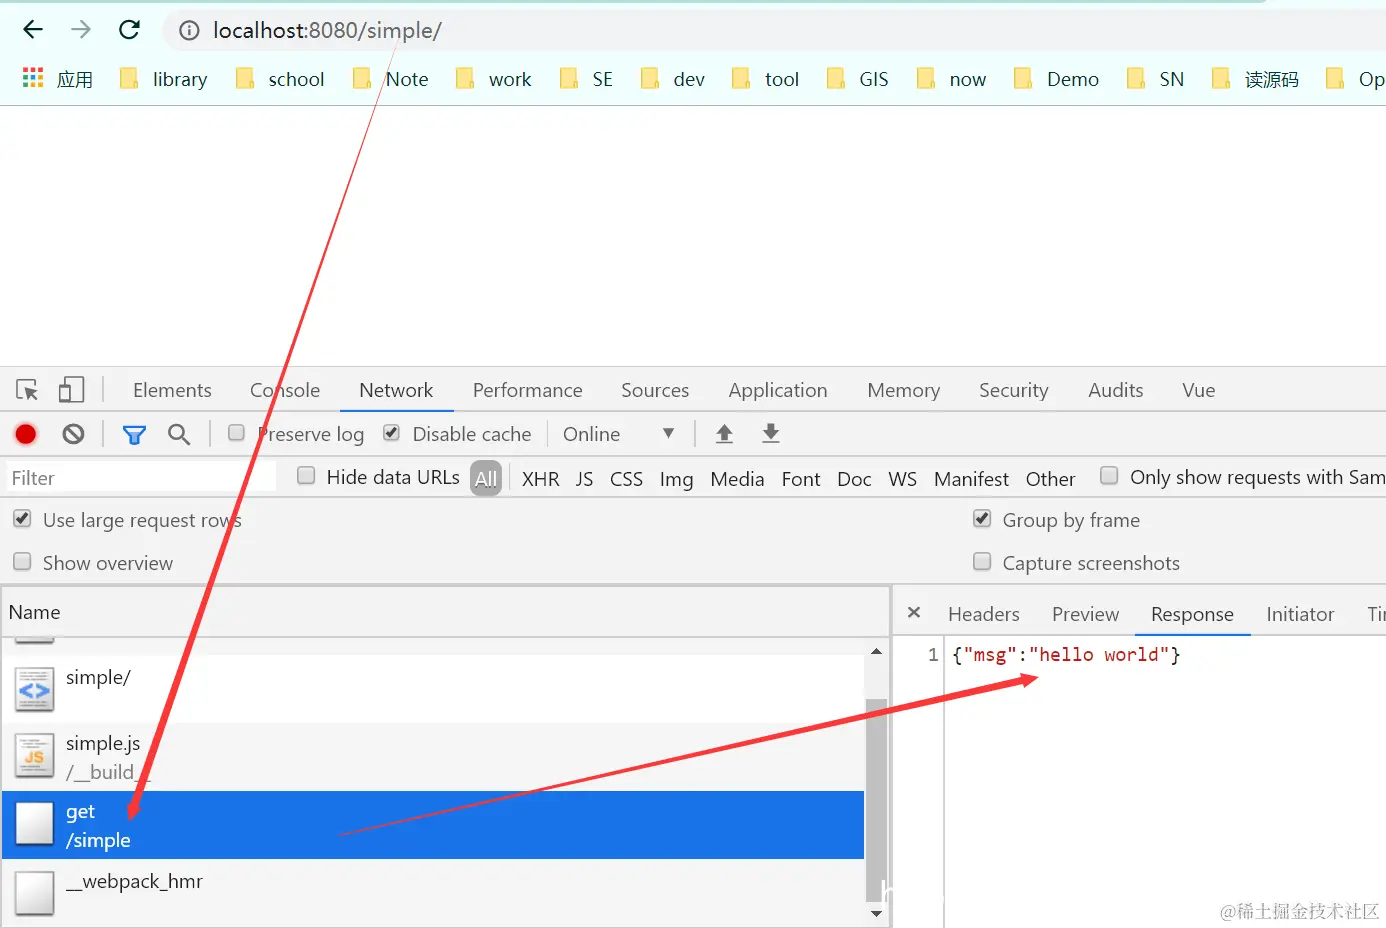
Task: Show the request Initiator tab
Action: click(x=1300, y=614)
